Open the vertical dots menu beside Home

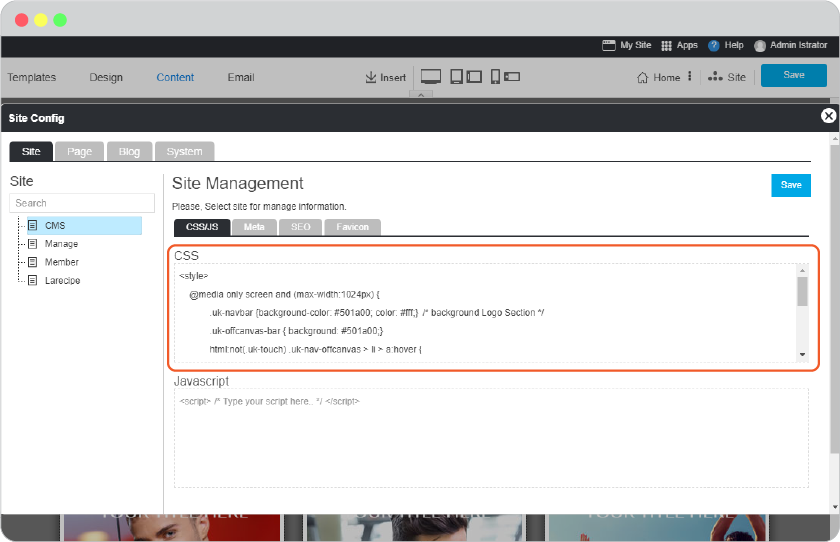pyautogui.click(x=689, y=76)
